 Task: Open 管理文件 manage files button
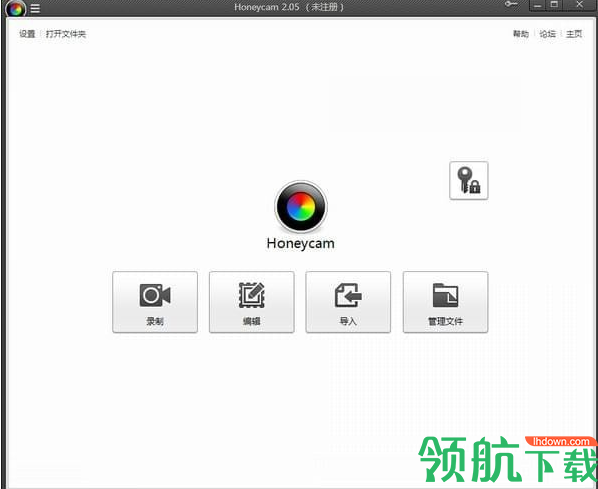[x=445, y=302]
